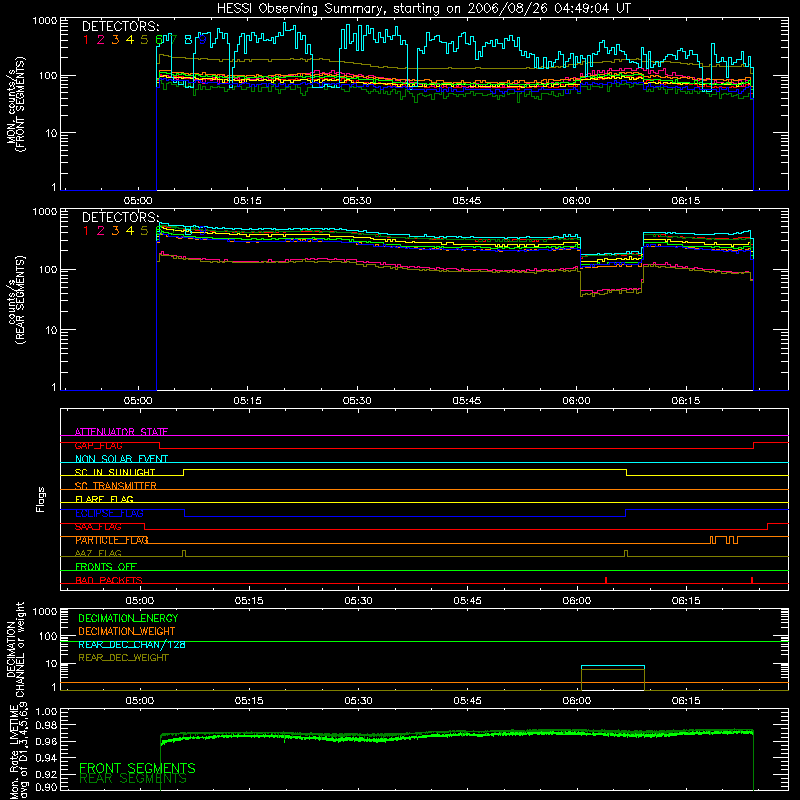Click the counts/s rear segments axis label
The width and height of the screenshot is (800, 800).
click(15, 300)
